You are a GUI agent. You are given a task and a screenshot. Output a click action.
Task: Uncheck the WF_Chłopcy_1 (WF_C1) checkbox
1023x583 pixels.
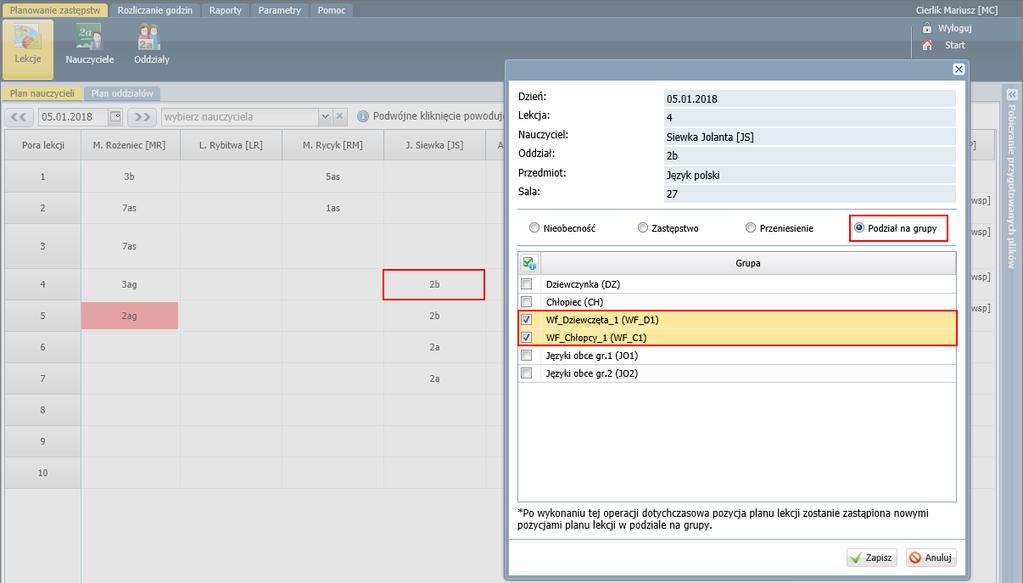527,337
